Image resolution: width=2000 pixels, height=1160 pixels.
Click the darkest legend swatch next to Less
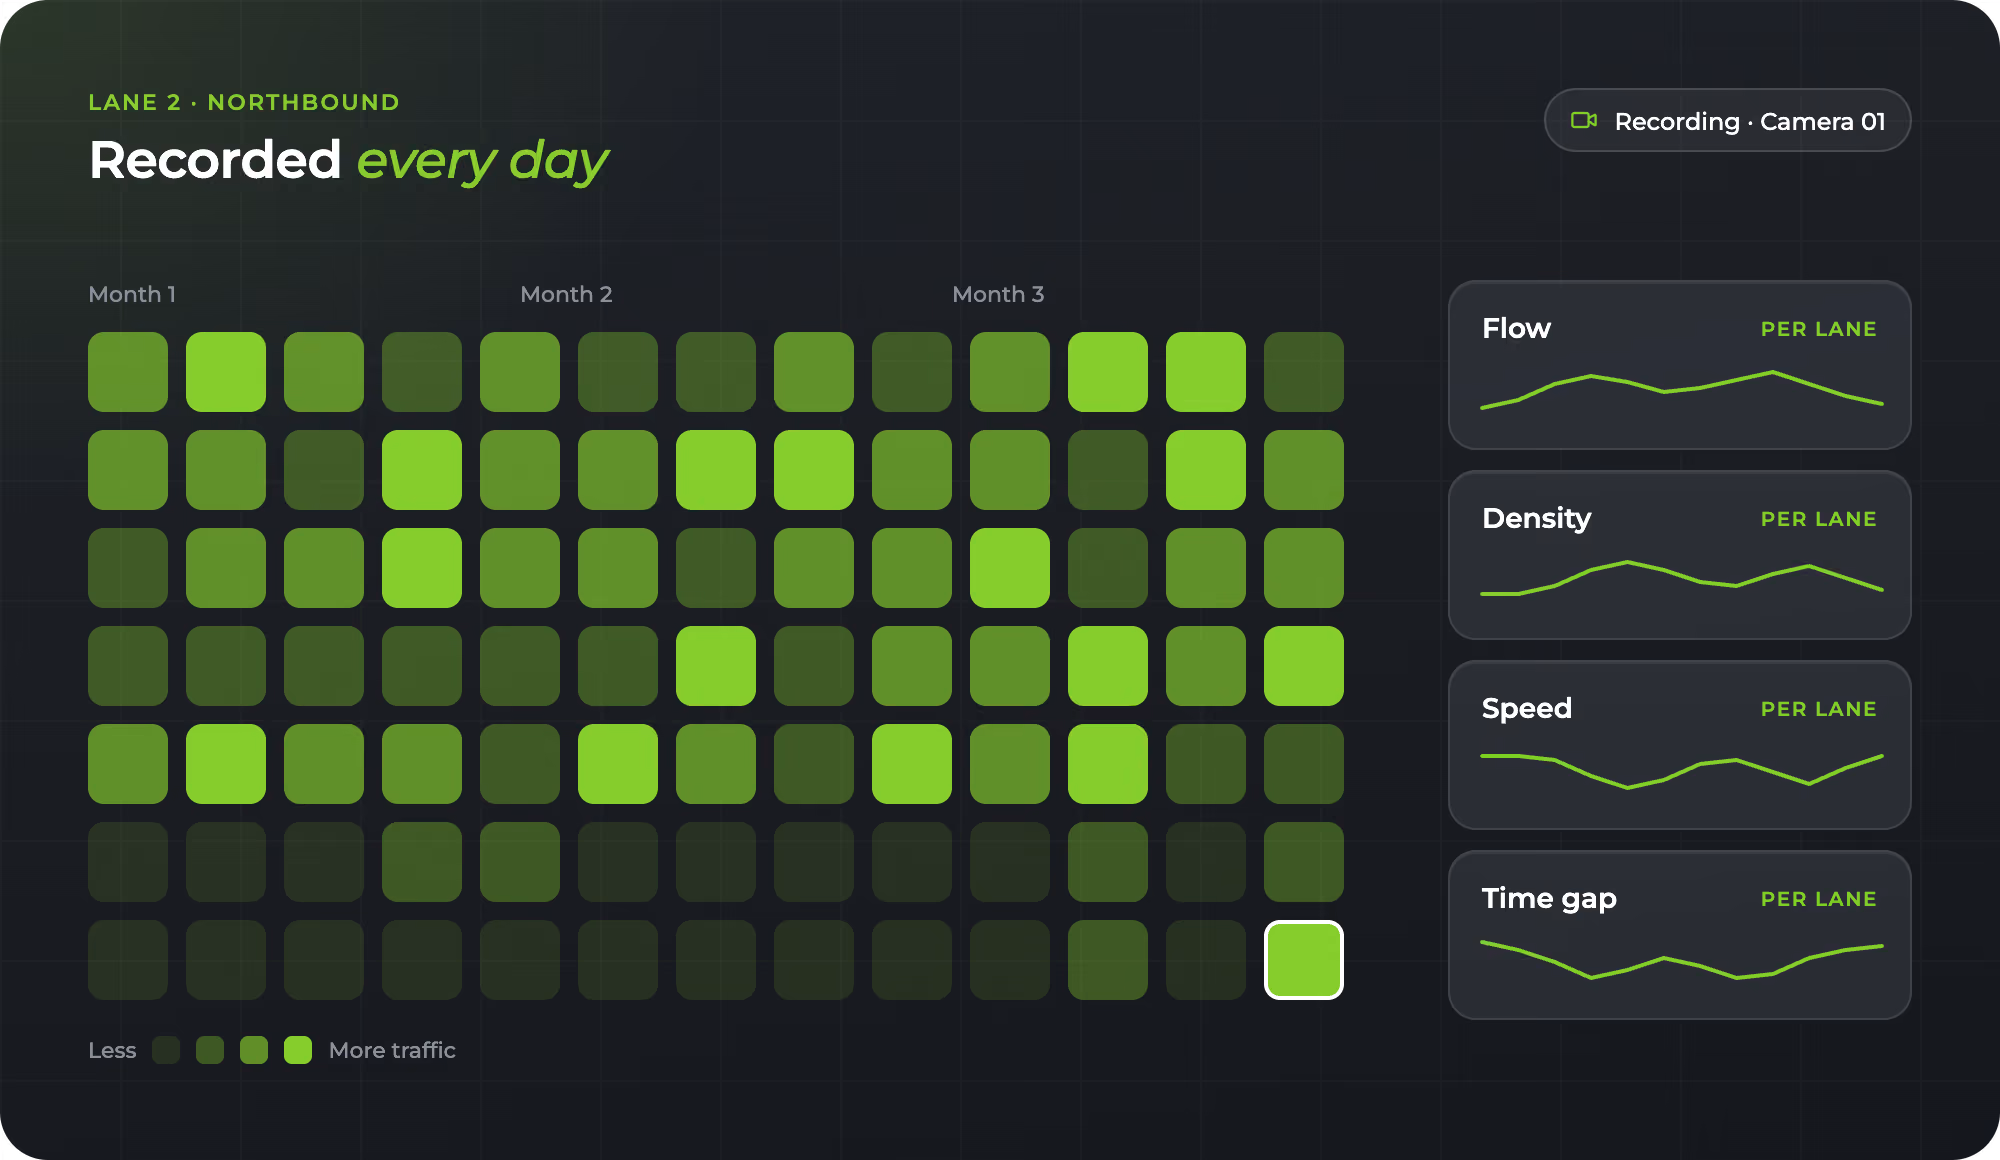pos(166,1050)
